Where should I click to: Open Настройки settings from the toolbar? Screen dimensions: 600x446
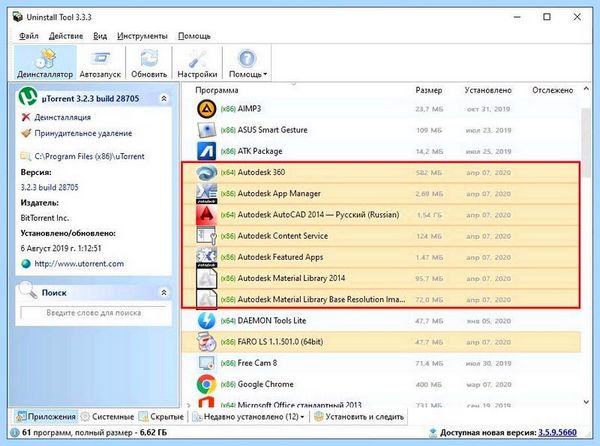[197, 63]
